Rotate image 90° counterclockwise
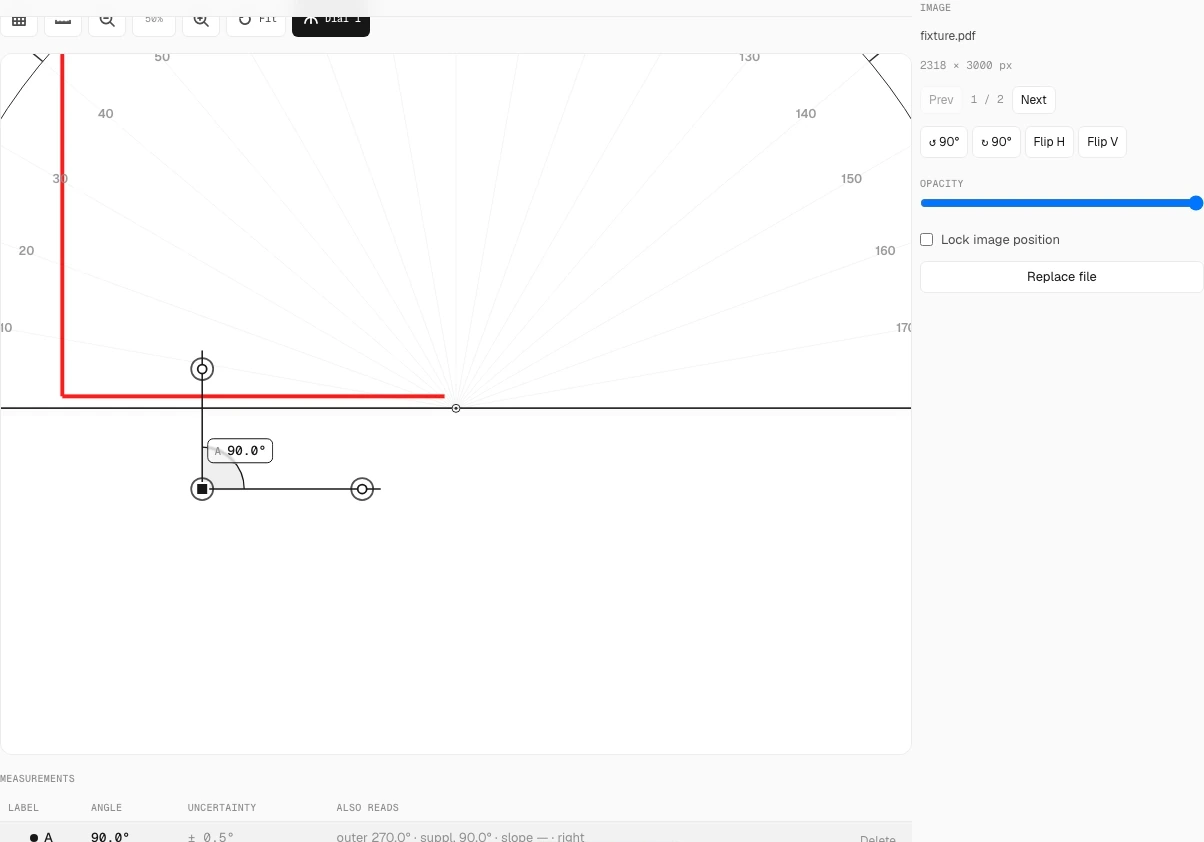 pyautogui.click(x=944, y=142)
